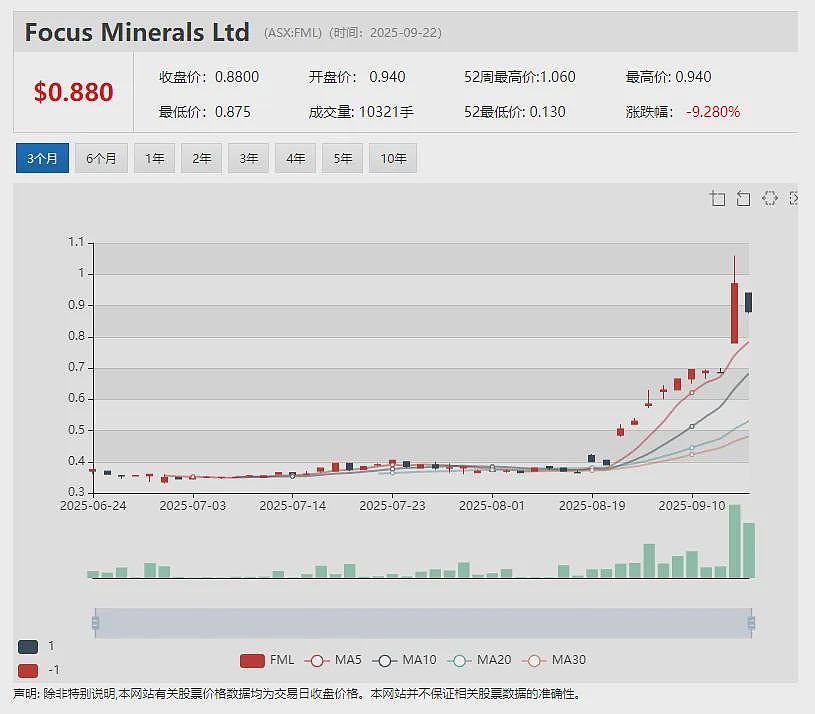Open the 4年 time range view

click(295, 158)
